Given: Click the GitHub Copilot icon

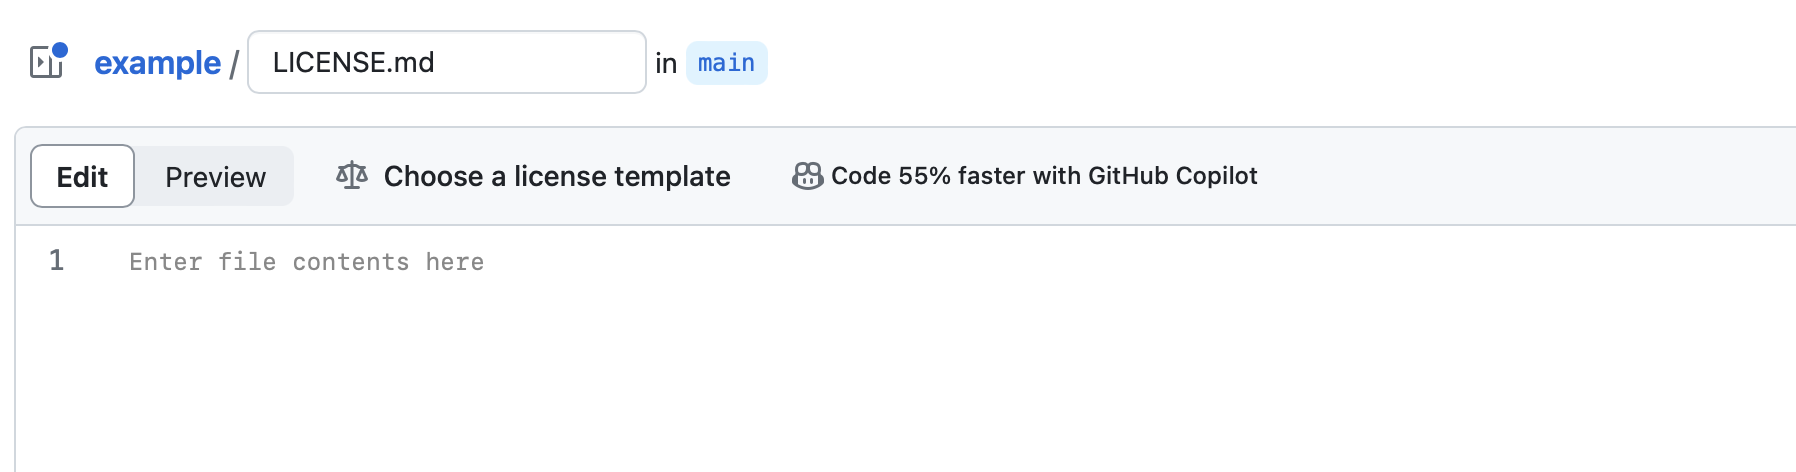Looking at the screenshot, I should click(x=808, y=176).
